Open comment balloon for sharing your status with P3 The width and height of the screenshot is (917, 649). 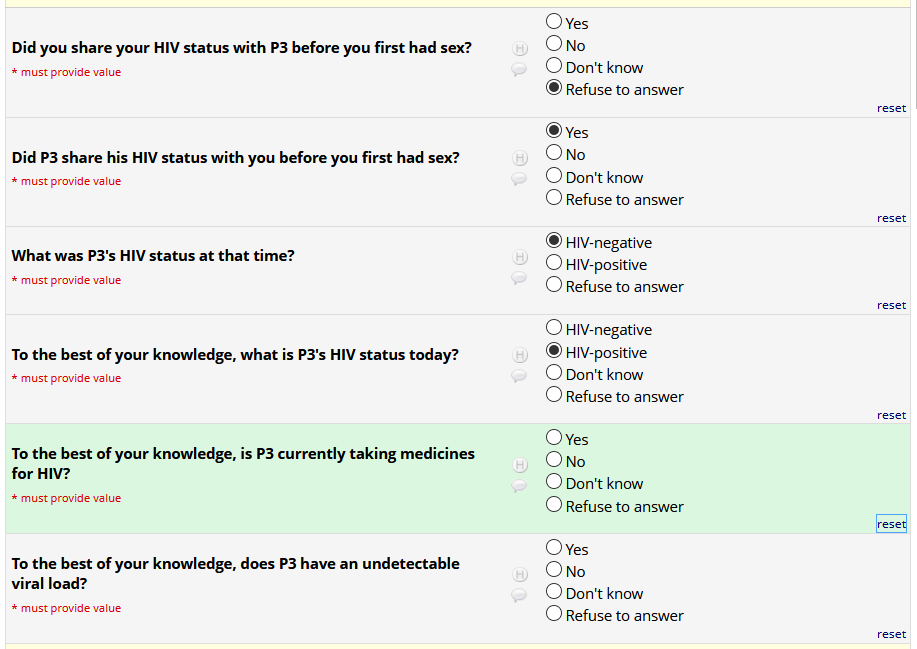(519, 70)
